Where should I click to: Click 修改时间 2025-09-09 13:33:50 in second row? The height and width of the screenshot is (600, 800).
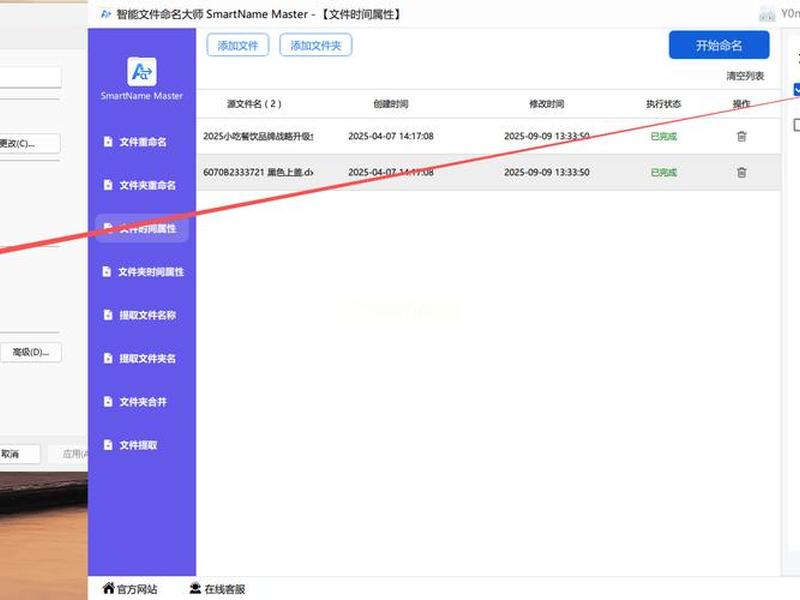(547, 172)
